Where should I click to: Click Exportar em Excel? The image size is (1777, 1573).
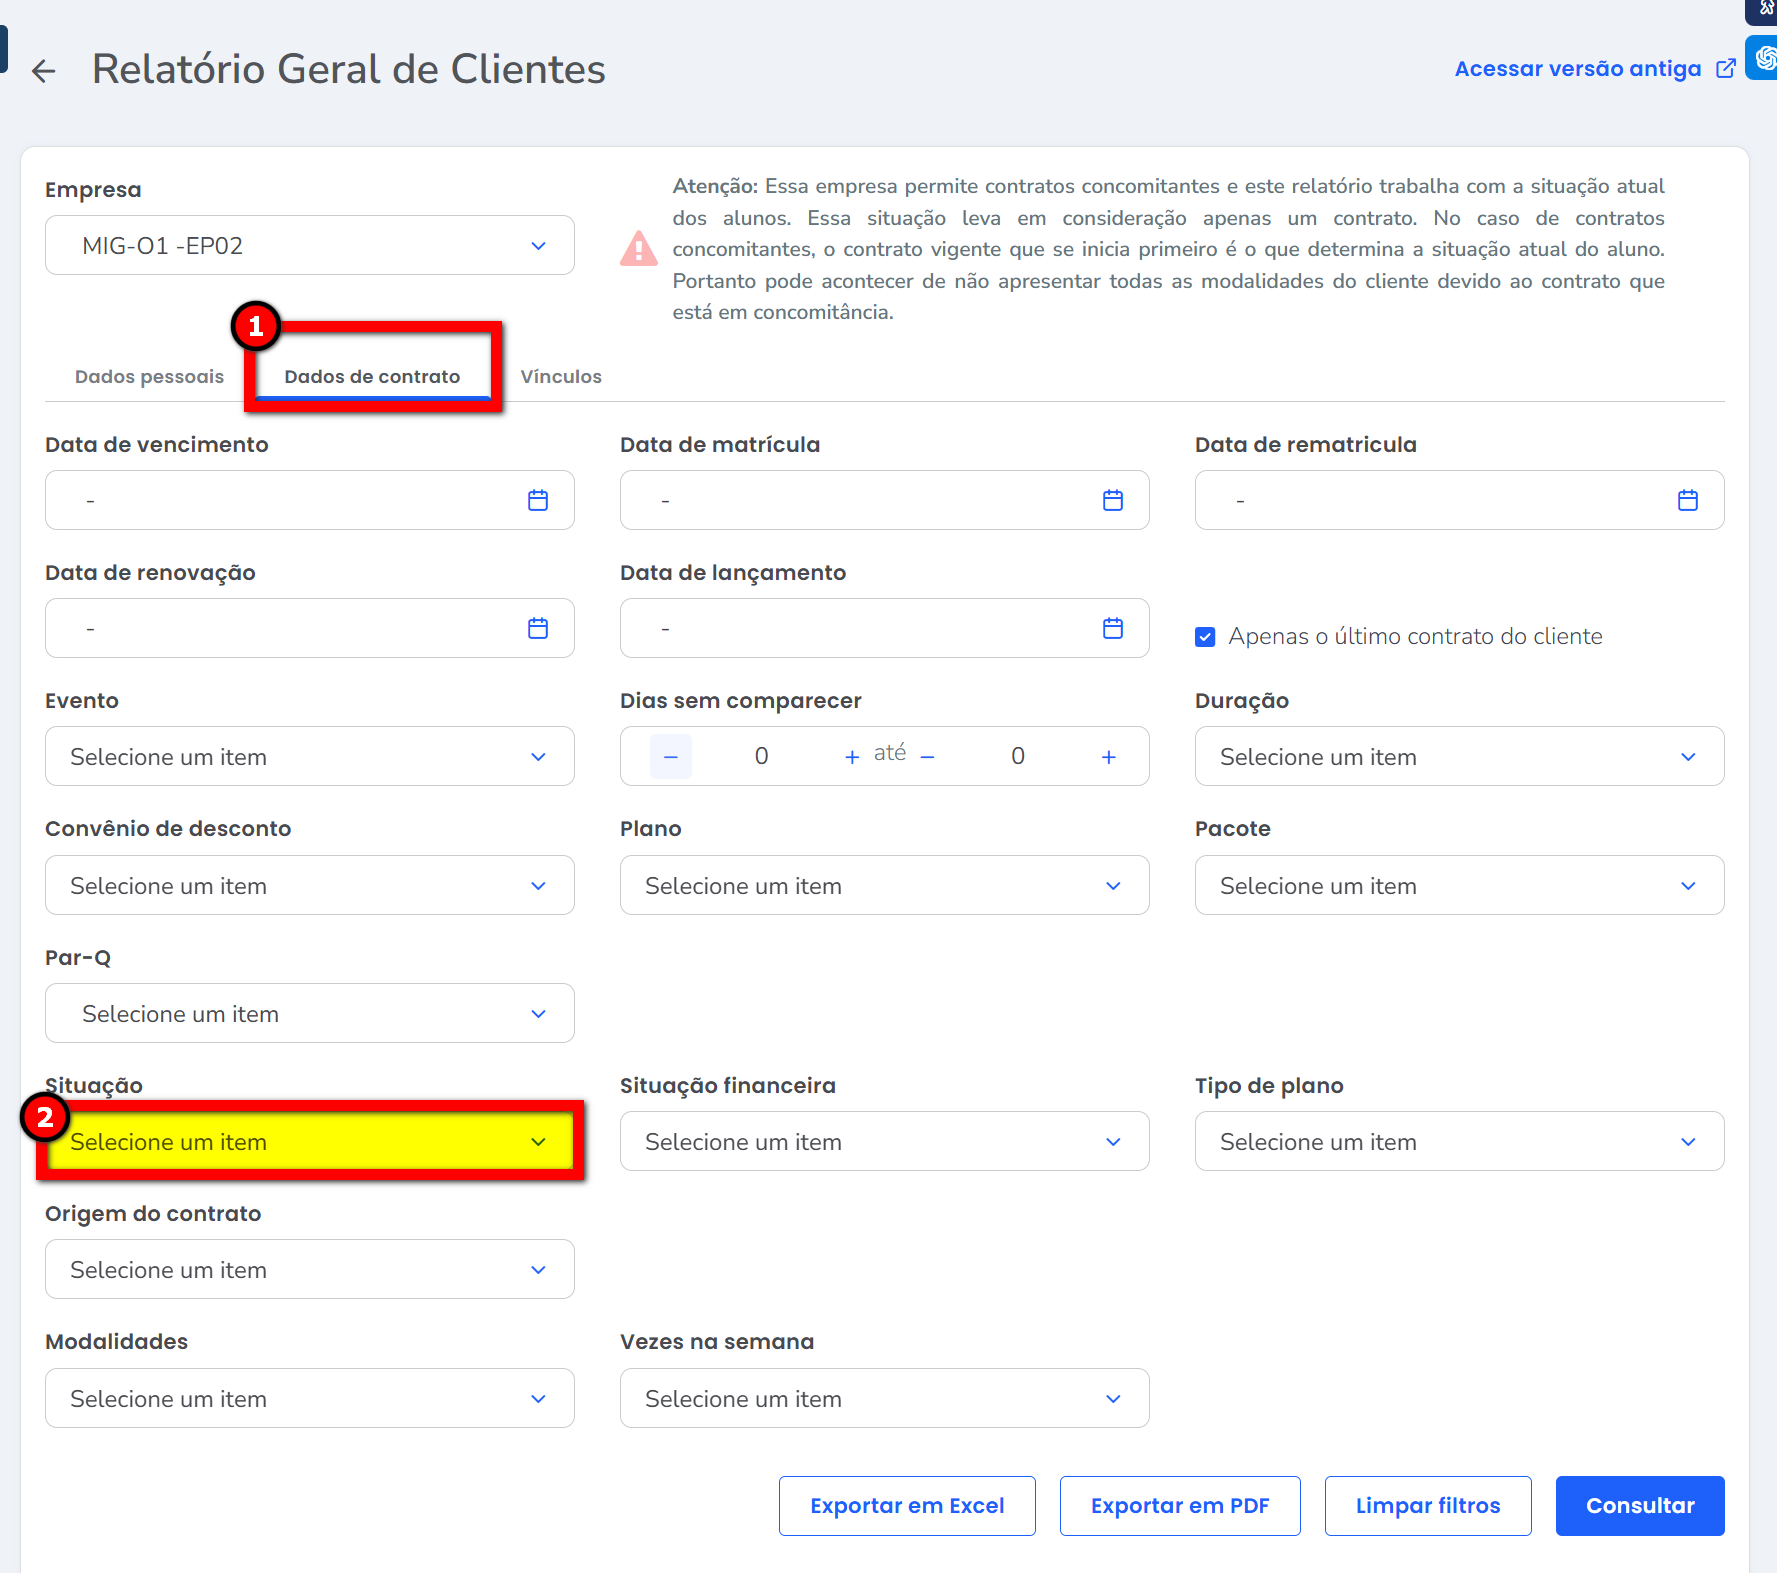click(x=907, y=1506)
